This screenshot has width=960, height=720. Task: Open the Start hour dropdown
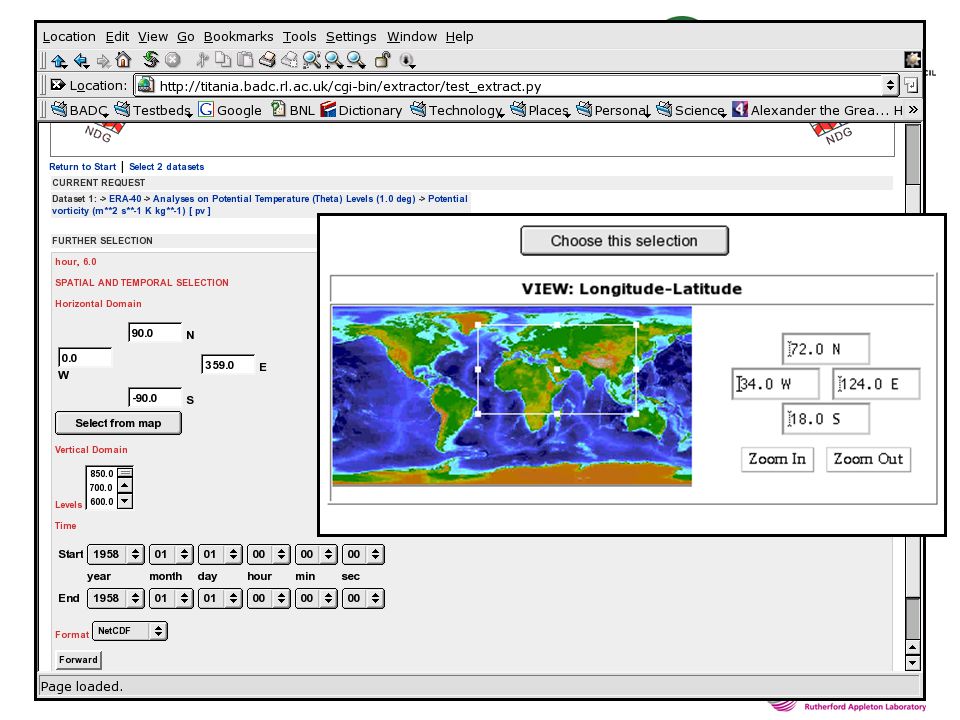(x=268, y=554)
